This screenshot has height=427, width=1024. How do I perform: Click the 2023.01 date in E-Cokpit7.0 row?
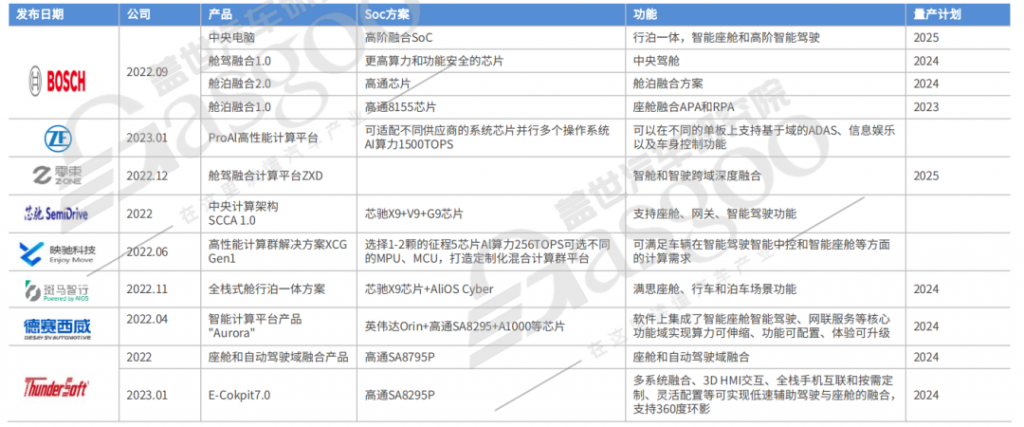(x=148, y=396)
